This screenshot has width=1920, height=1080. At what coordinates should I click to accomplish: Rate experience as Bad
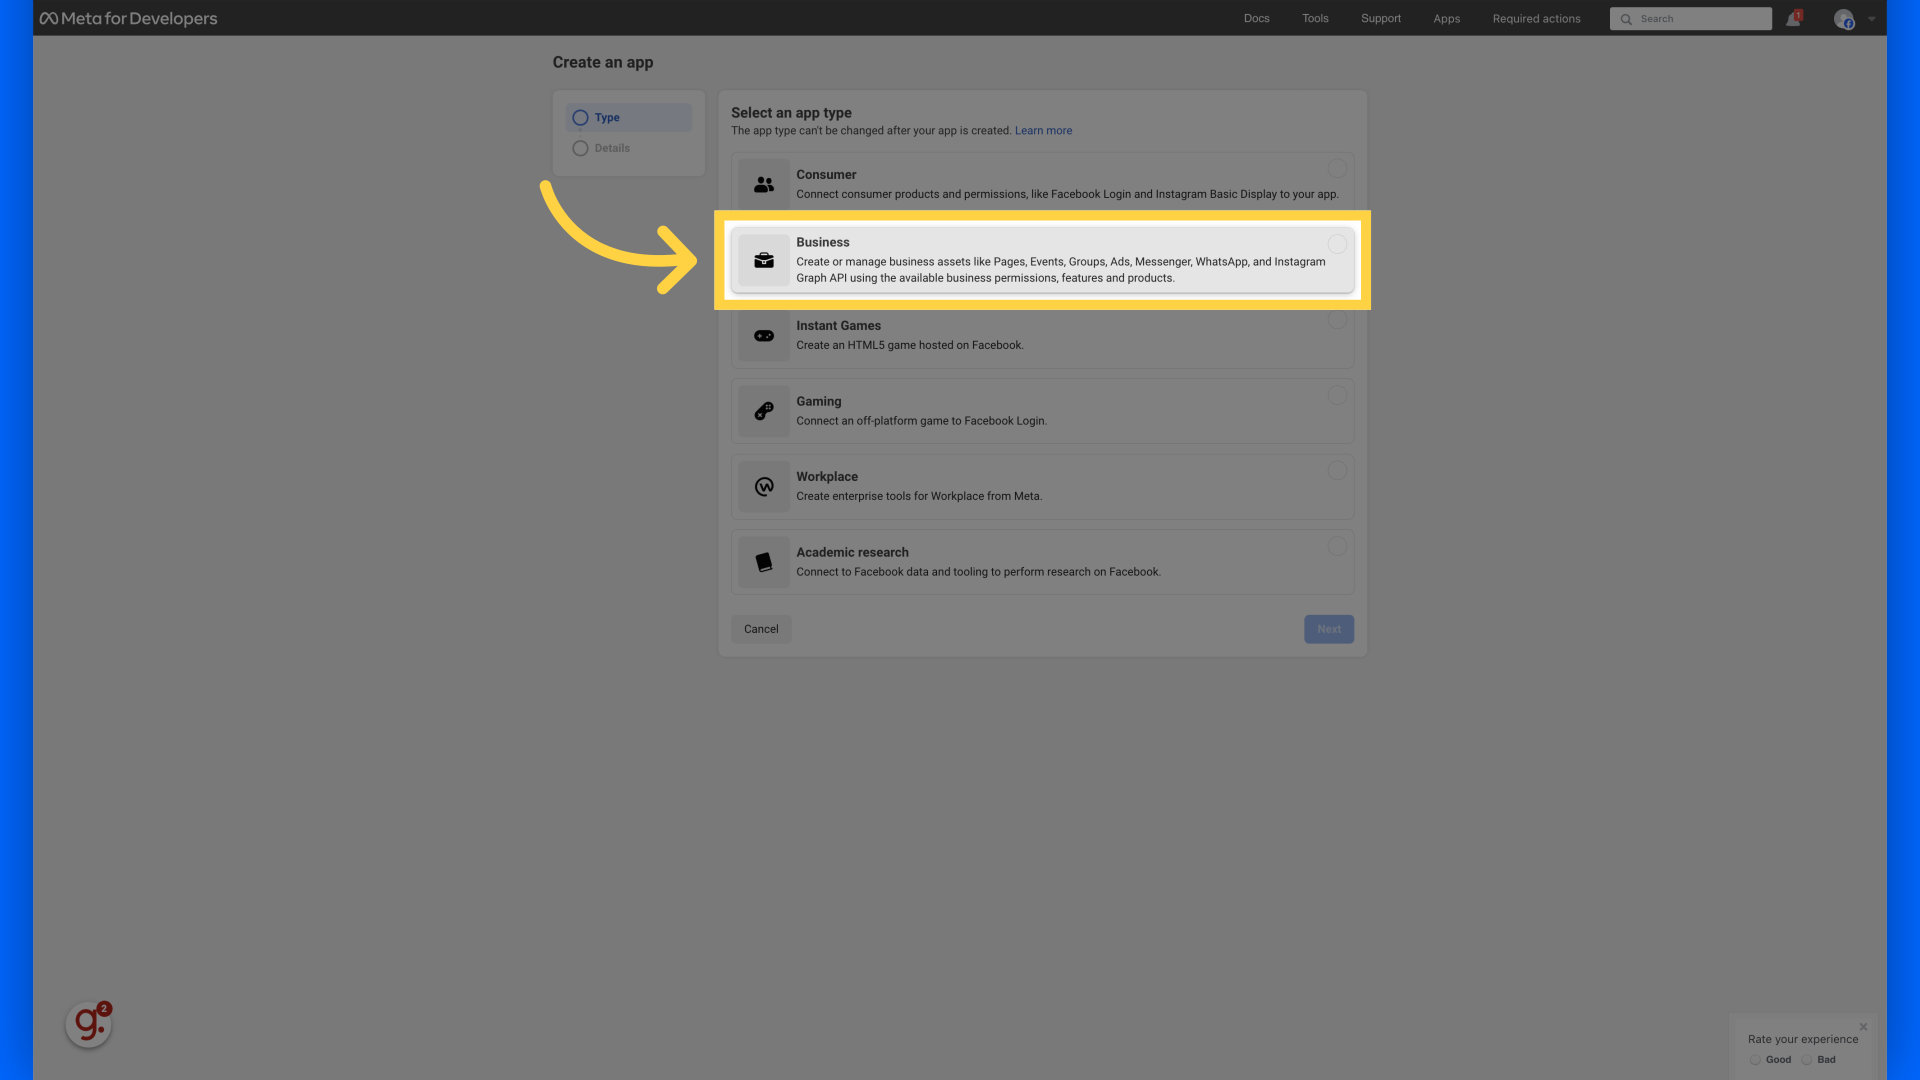(x=1807, y=1060)
